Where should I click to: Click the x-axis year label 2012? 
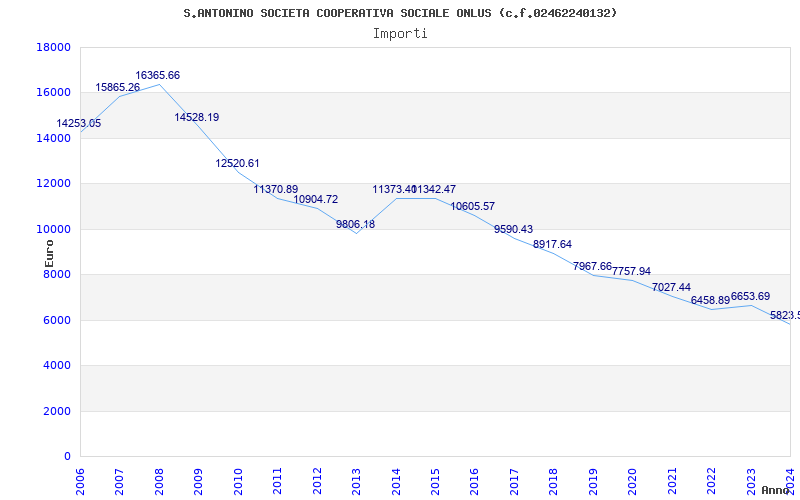tap(317, 480)
